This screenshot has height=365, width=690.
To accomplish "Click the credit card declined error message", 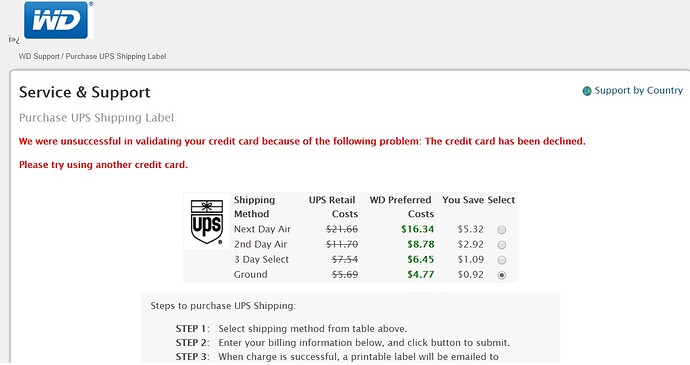I will 302,141.
